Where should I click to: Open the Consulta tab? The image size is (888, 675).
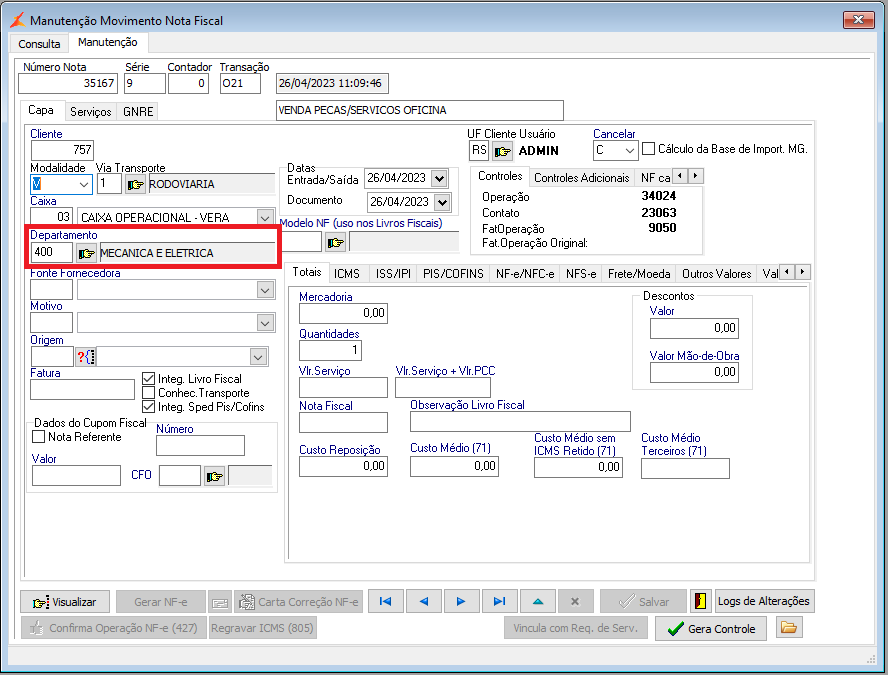tap(39, 44)
